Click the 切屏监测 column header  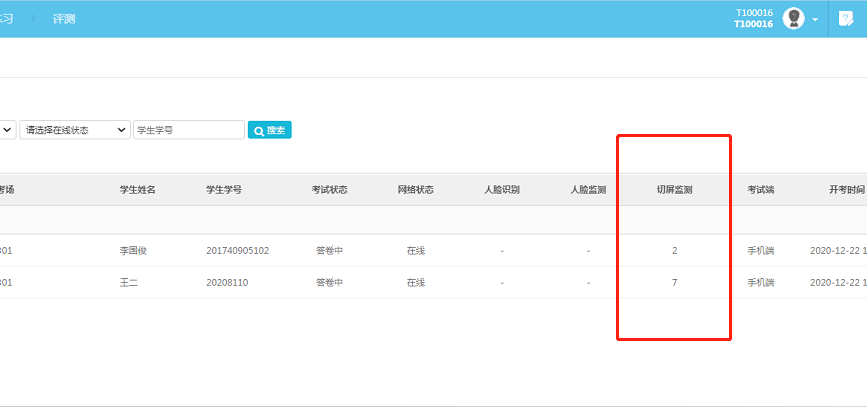[x=674, y=190]
